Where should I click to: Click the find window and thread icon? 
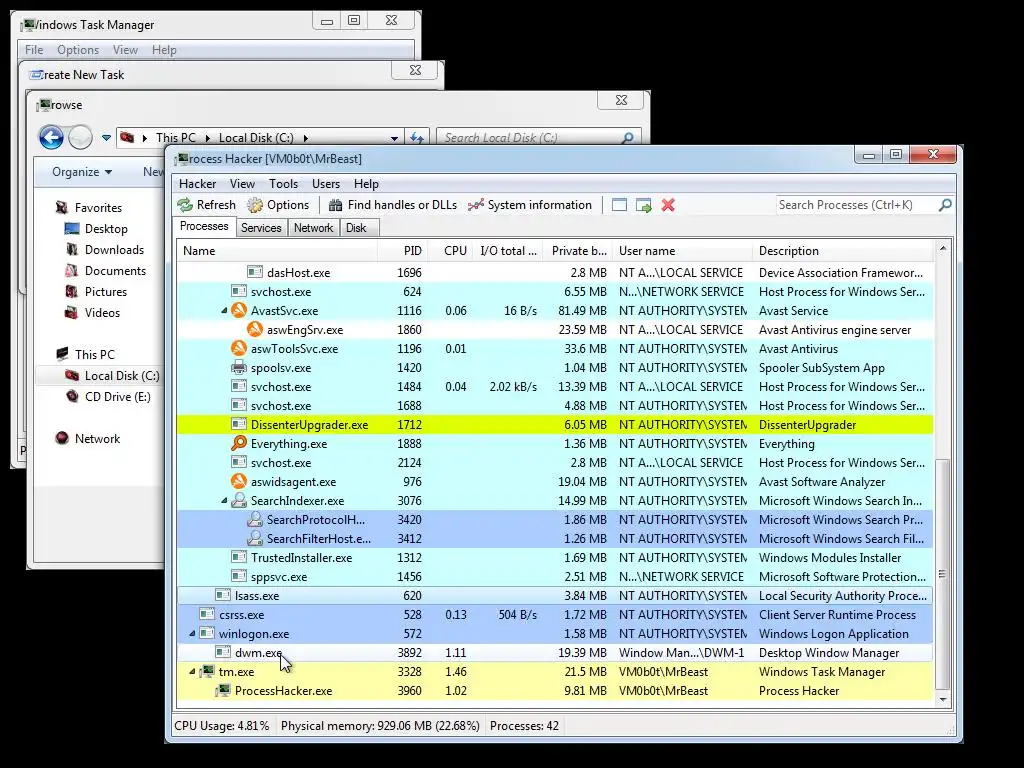pos(644,205)
